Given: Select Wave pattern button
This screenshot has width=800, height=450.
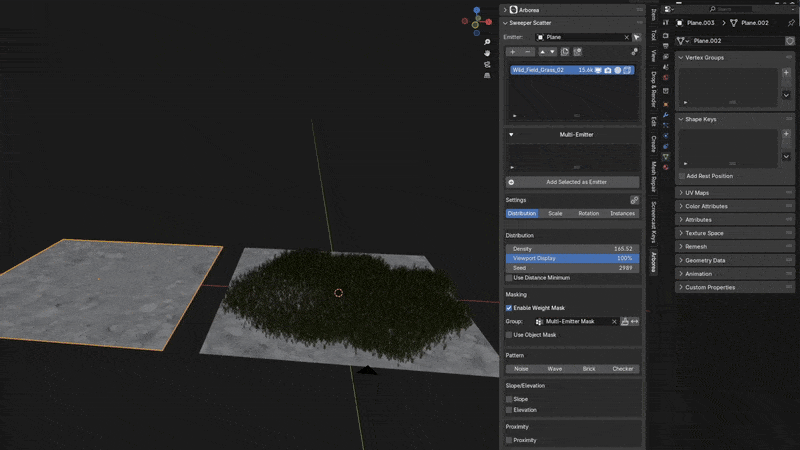Looking at the screenshot, I should point(555,369).
